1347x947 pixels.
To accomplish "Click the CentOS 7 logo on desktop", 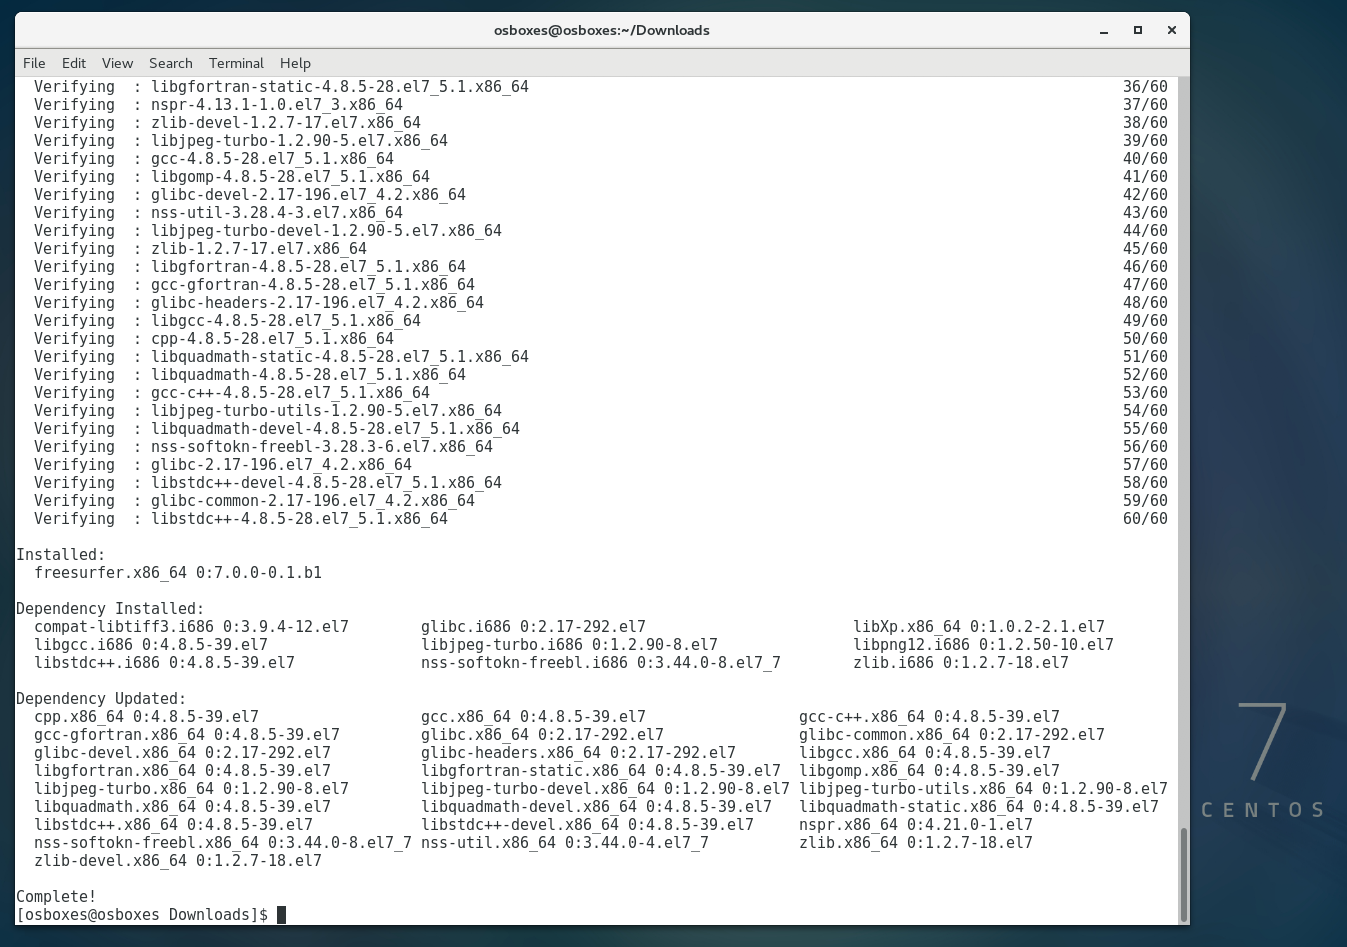I will tap(1263, 760).
